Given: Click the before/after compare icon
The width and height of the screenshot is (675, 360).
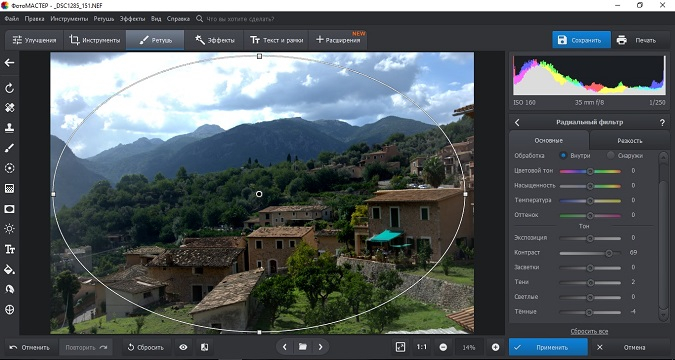Looking at the screenshot, I should [204, 347].
